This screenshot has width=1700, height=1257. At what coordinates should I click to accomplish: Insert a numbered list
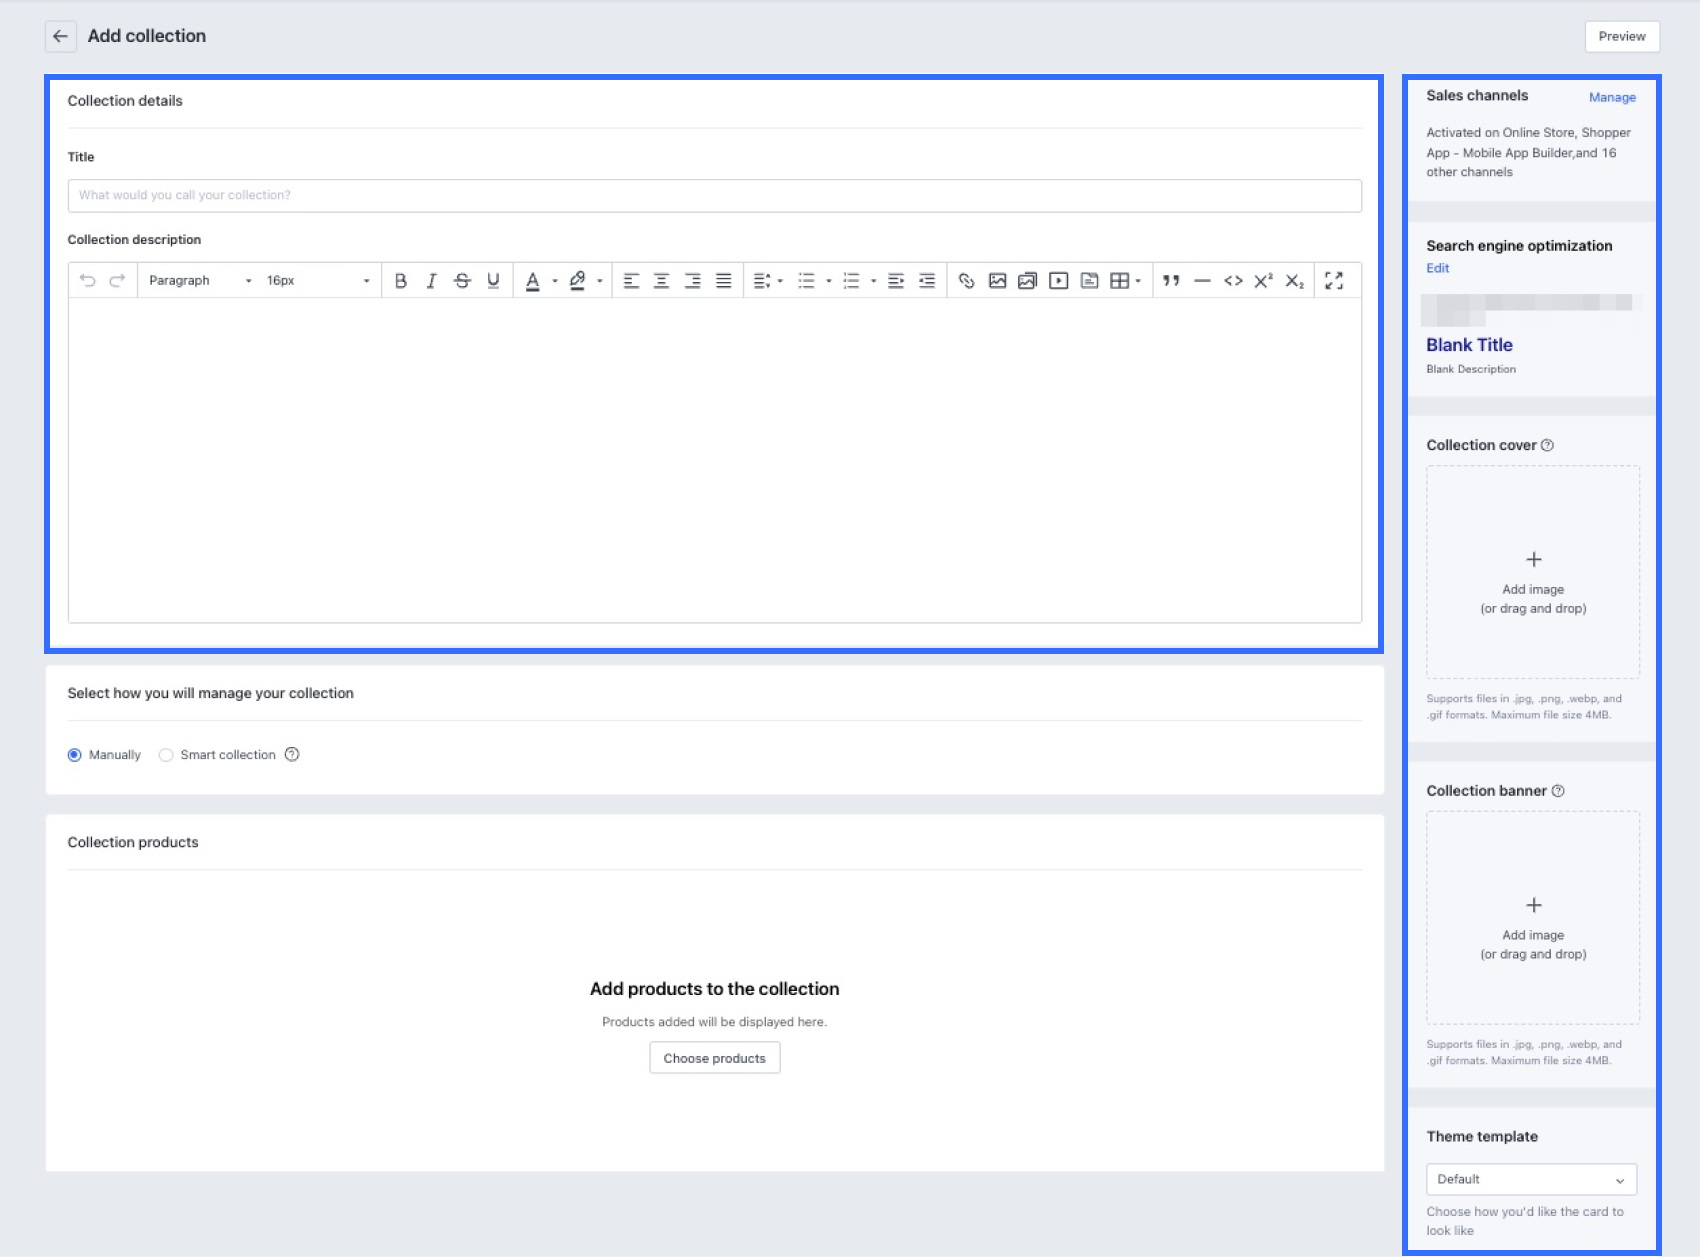[x=851, y=281]
